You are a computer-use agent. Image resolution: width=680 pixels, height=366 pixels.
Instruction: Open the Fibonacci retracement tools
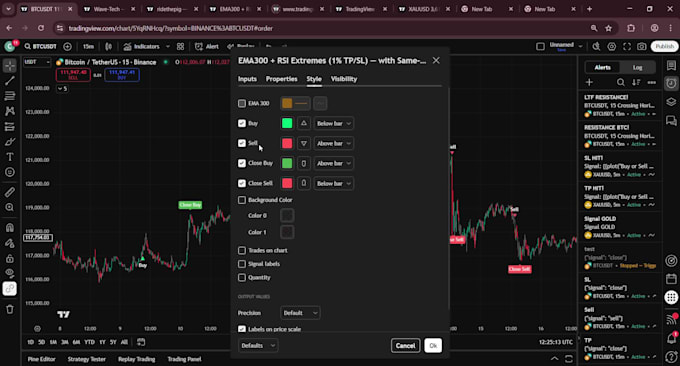pyautogui.click(x=10, y=96)
